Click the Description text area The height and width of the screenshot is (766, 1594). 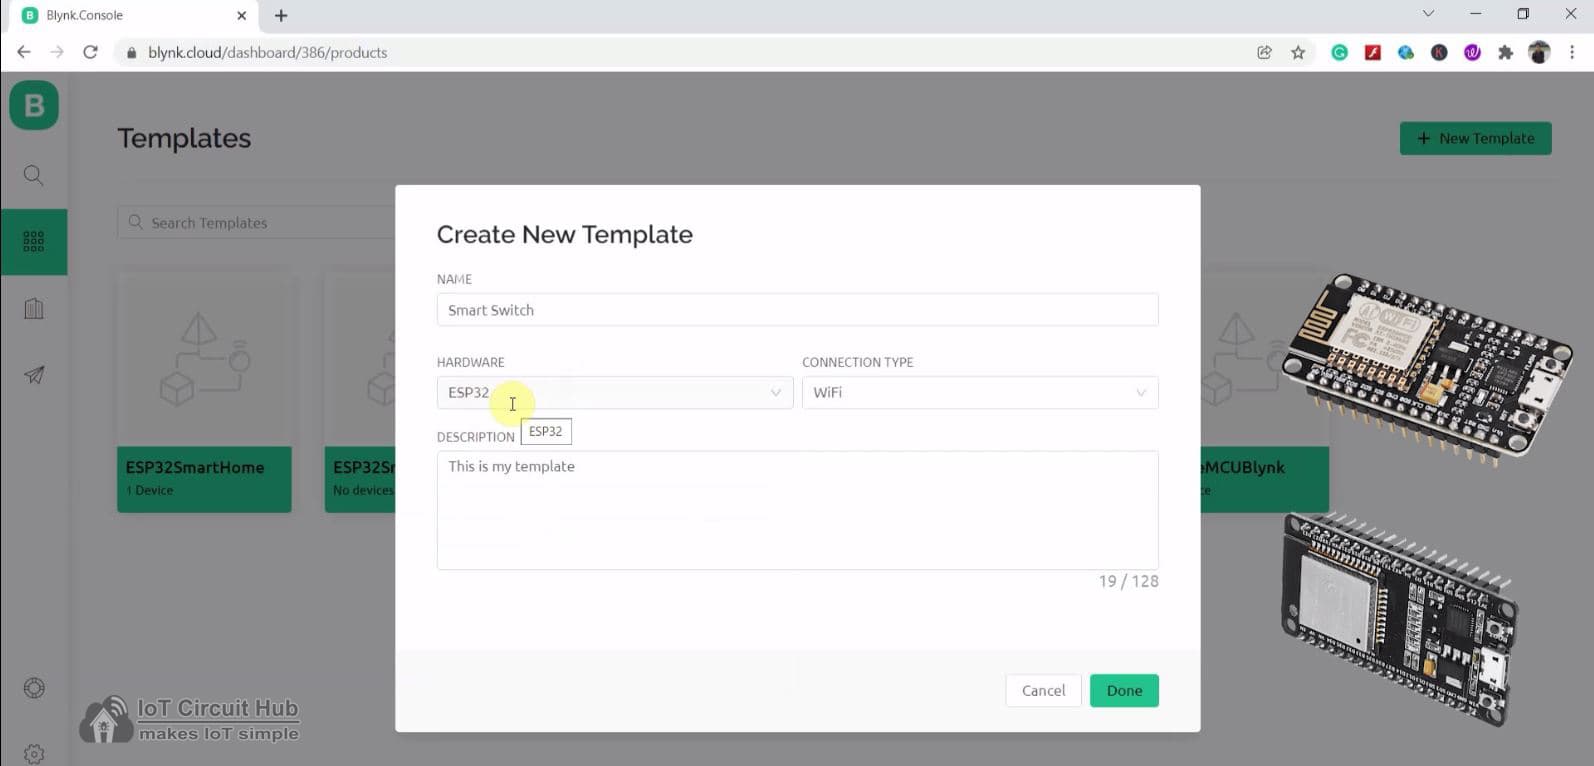click(797, 510)
